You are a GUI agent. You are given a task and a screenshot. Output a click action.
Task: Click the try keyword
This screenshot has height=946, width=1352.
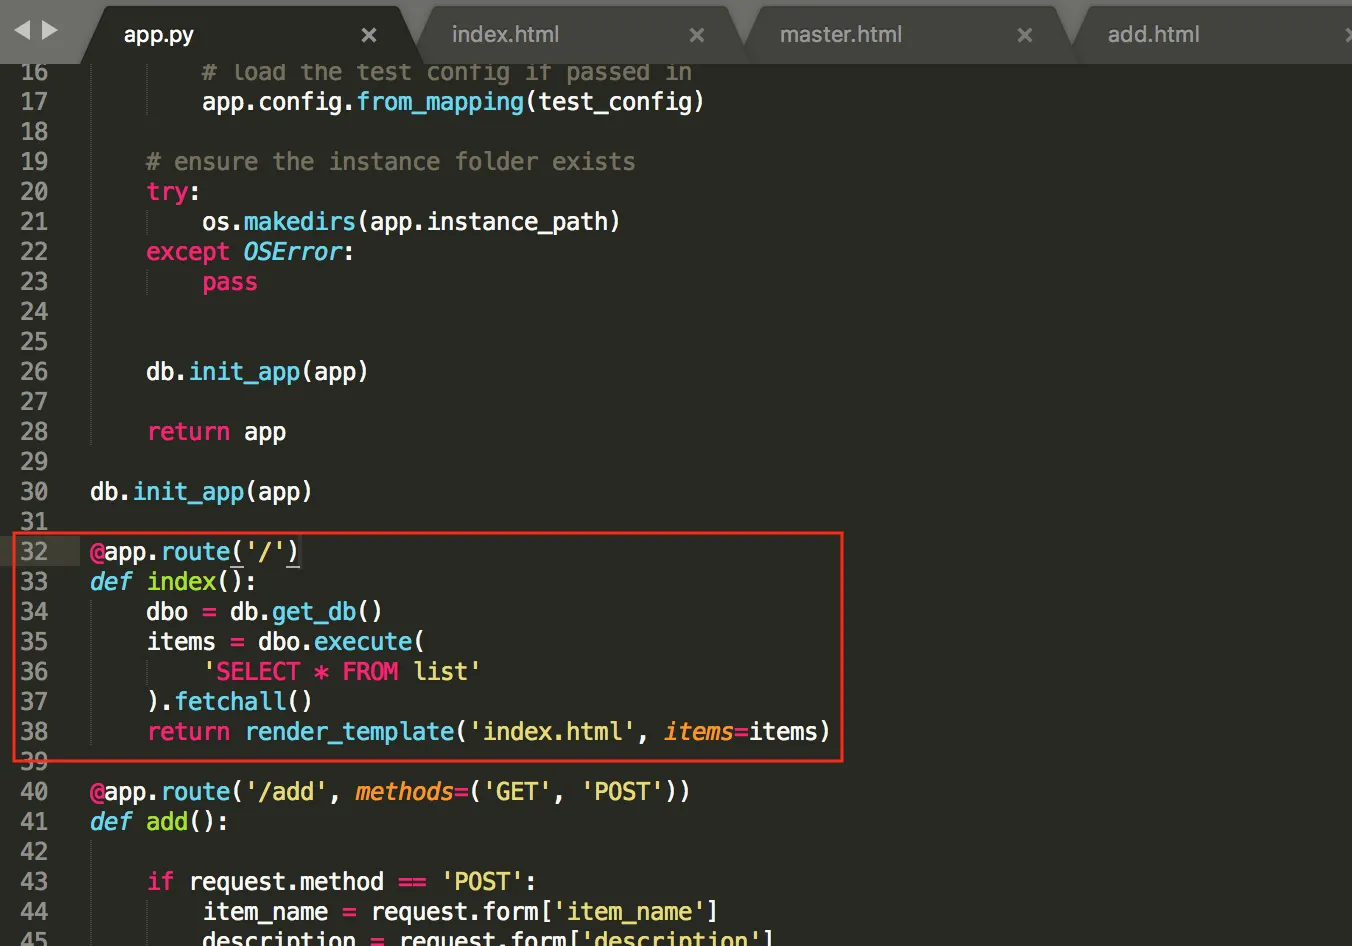[x=167, y=192]
